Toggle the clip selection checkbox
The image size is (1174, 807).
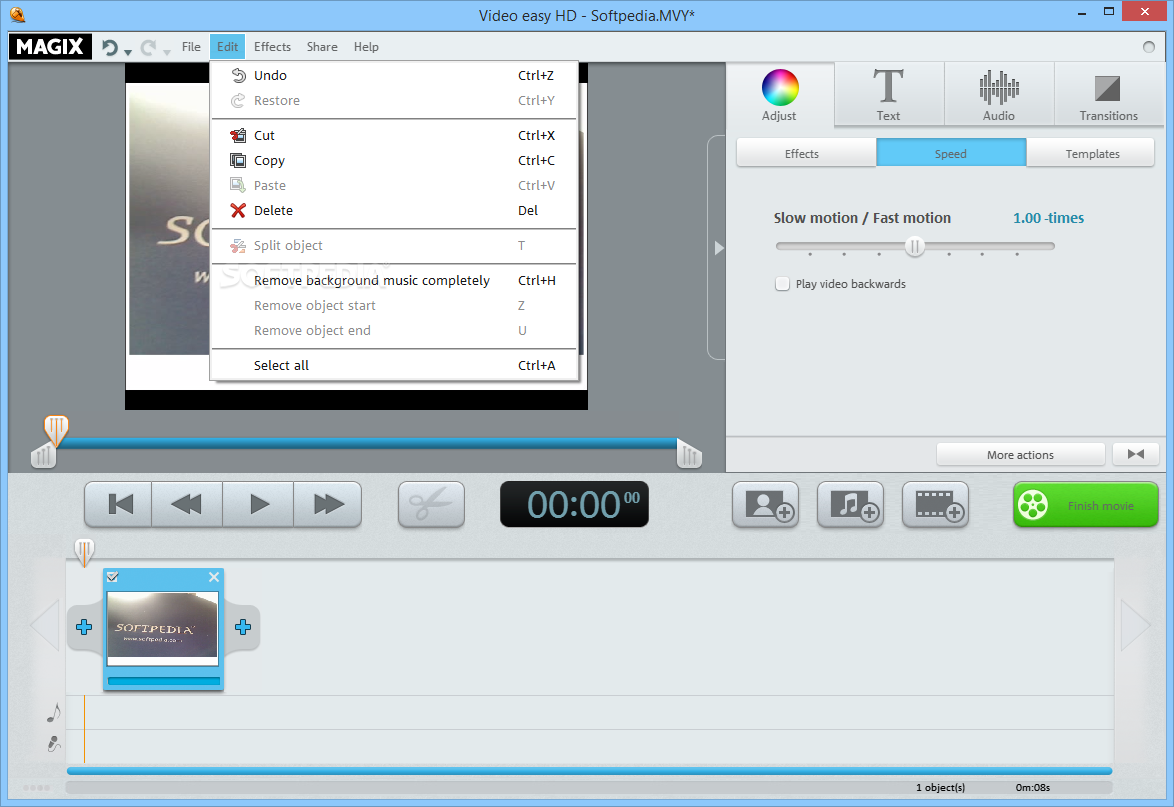pyautogui.click(x=112, y=577)
